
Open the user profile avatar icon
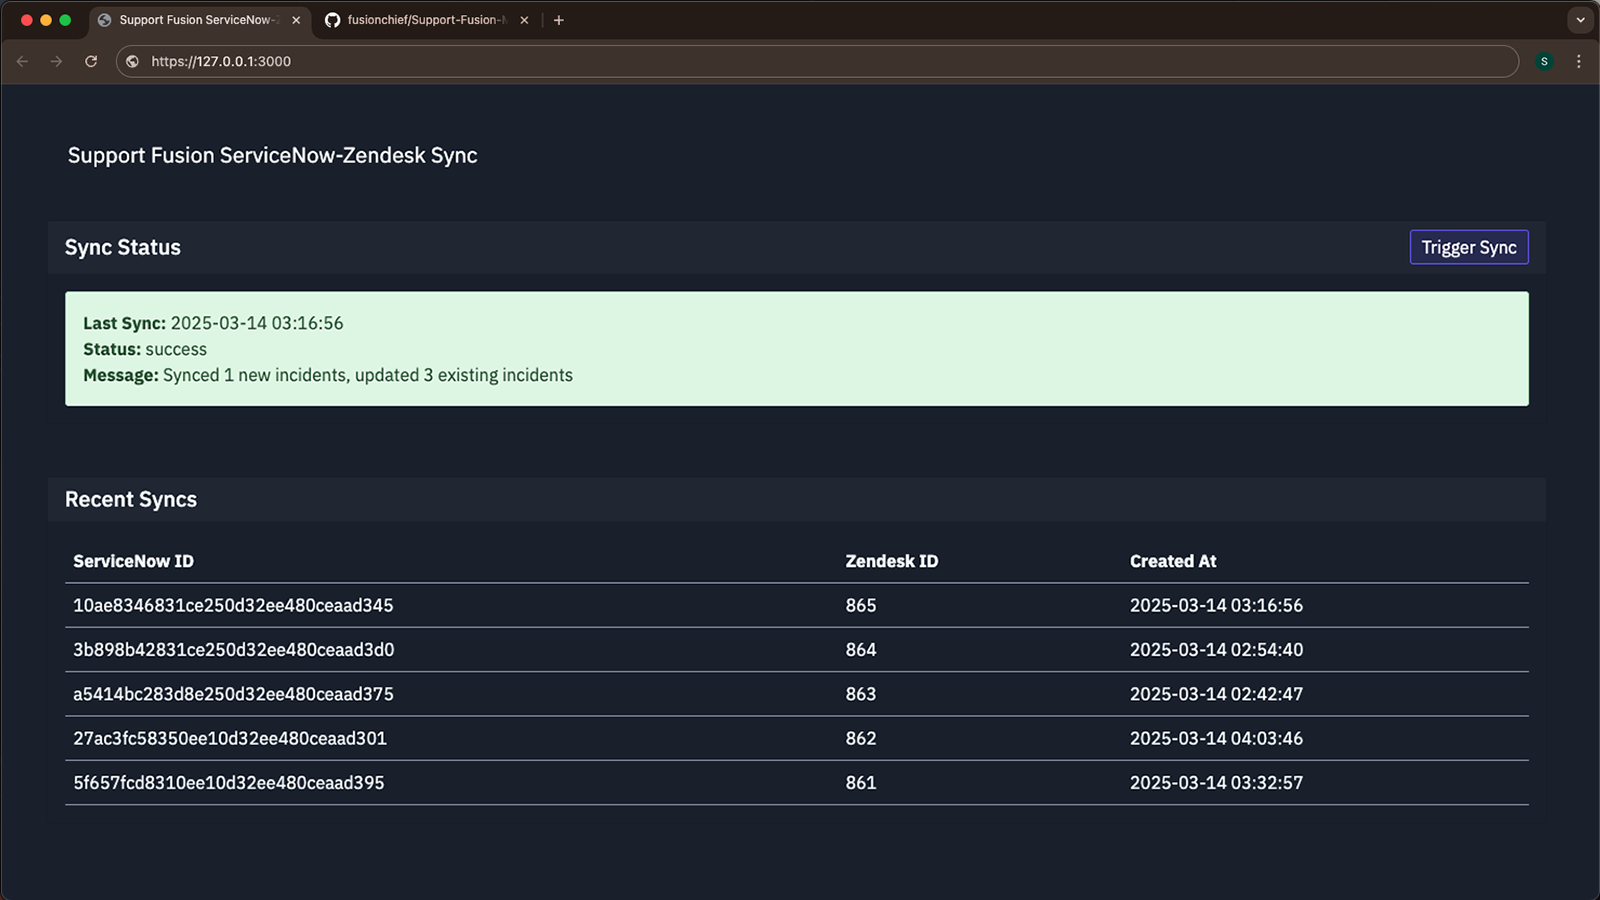click(x=1544, y=61)
